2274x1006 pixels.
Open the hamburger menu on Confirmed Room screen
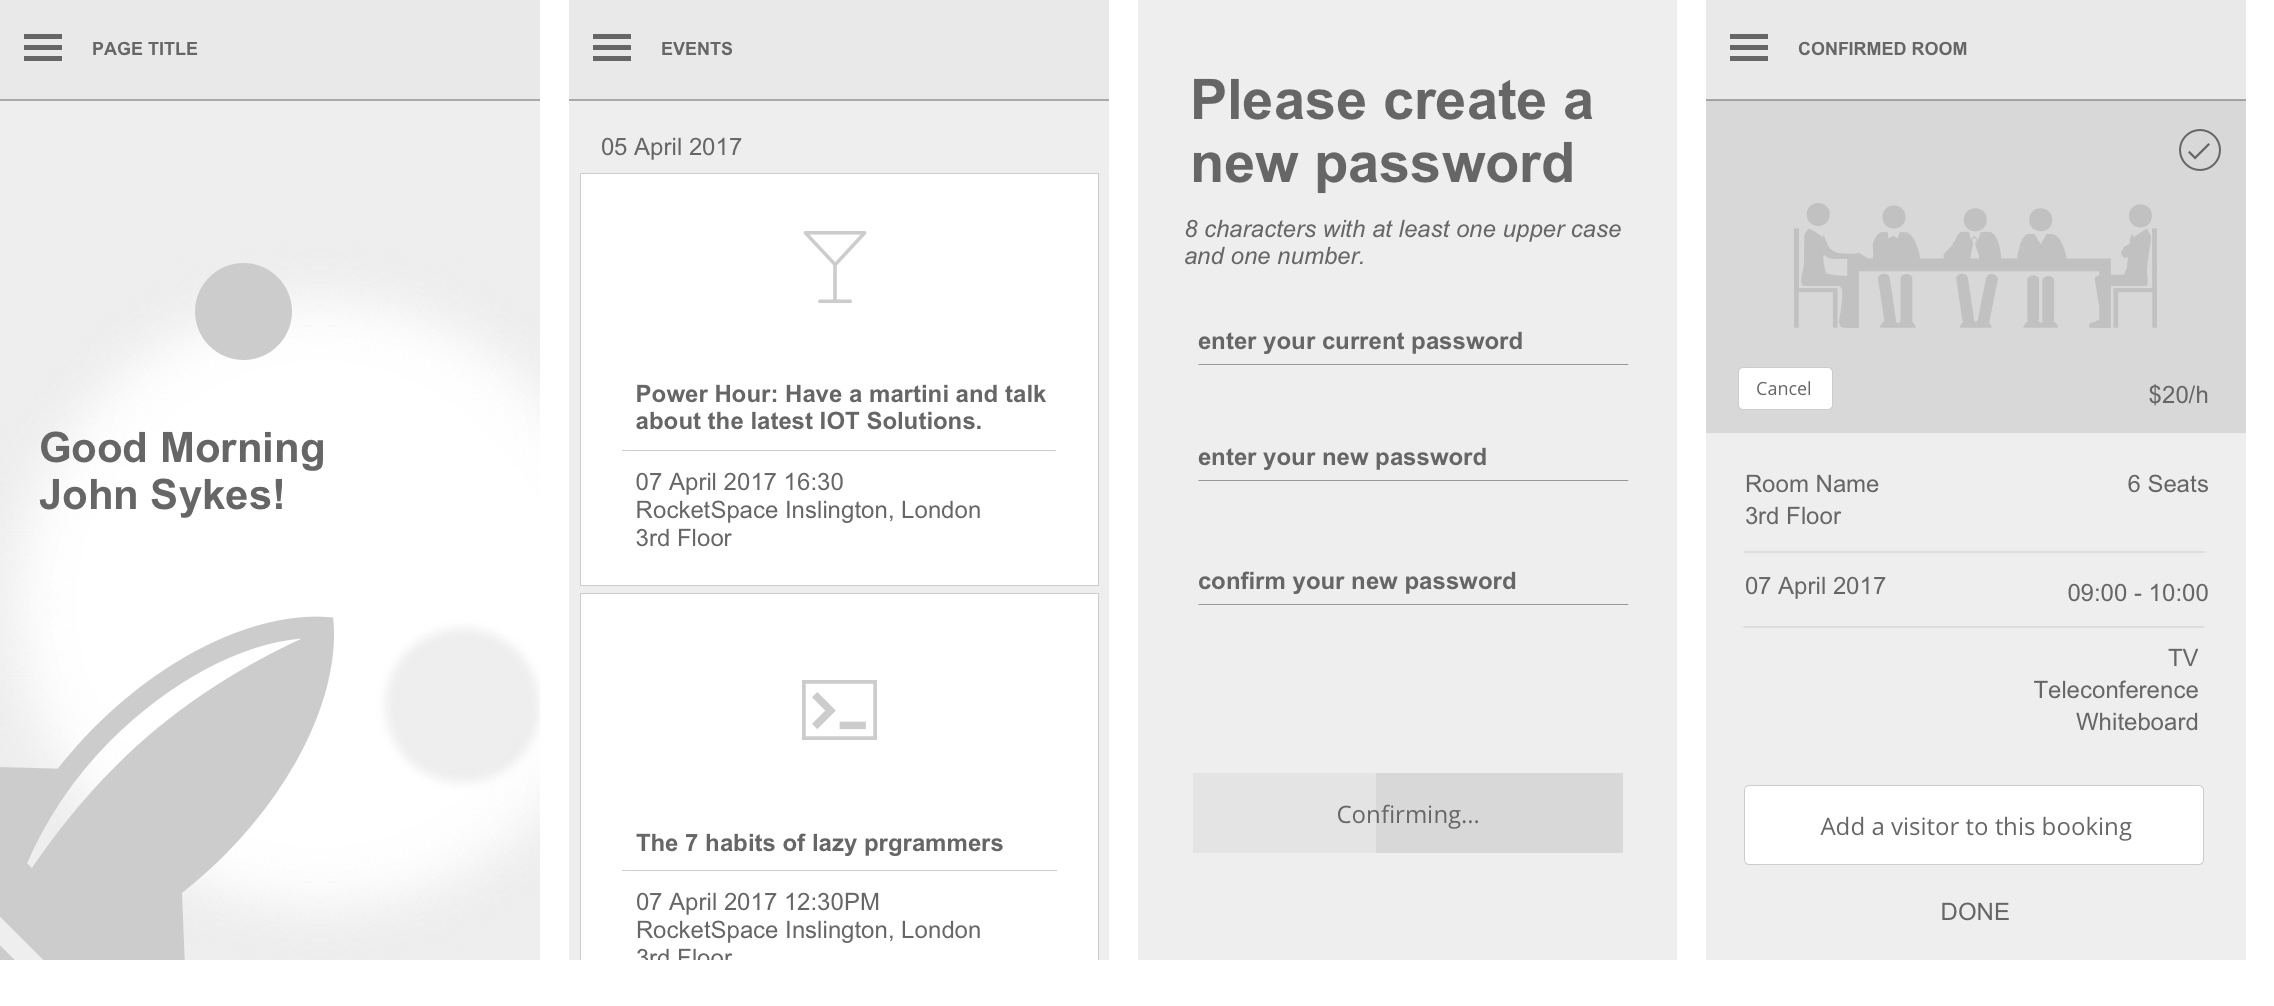(x=1749, y=48)
